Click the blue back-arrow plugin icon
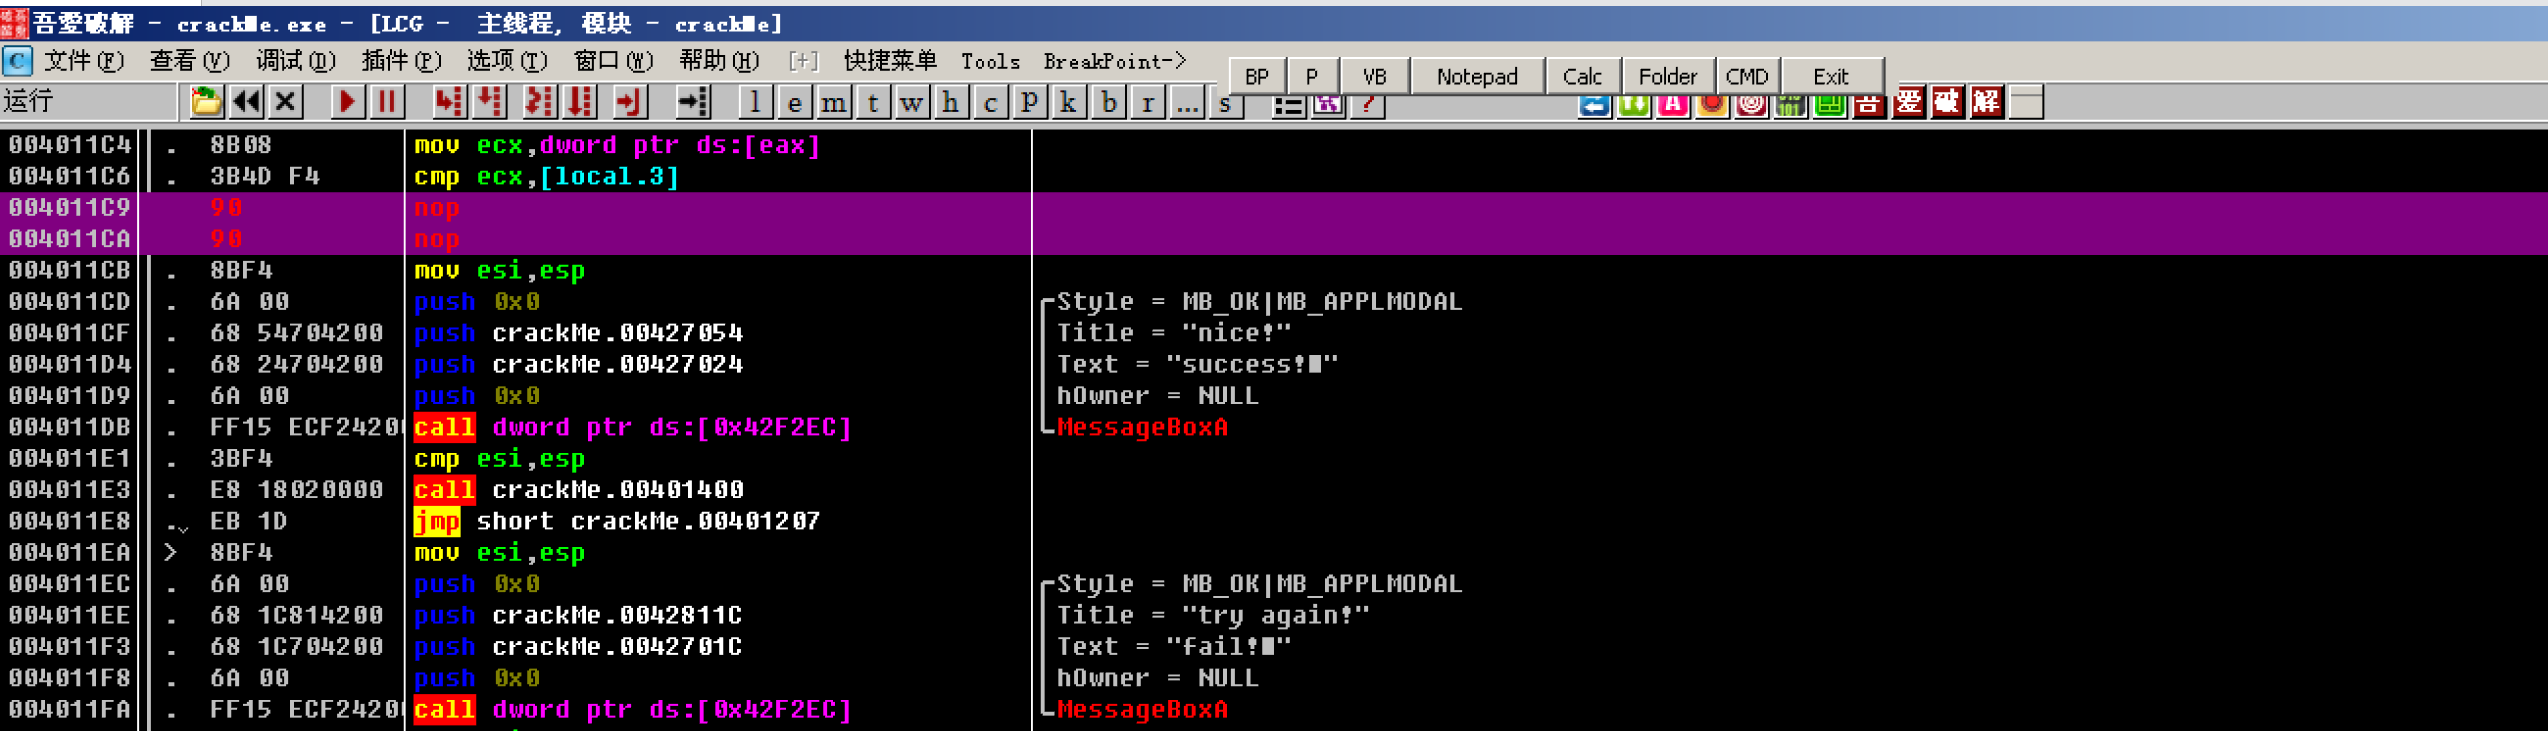 coord(1595,106)
